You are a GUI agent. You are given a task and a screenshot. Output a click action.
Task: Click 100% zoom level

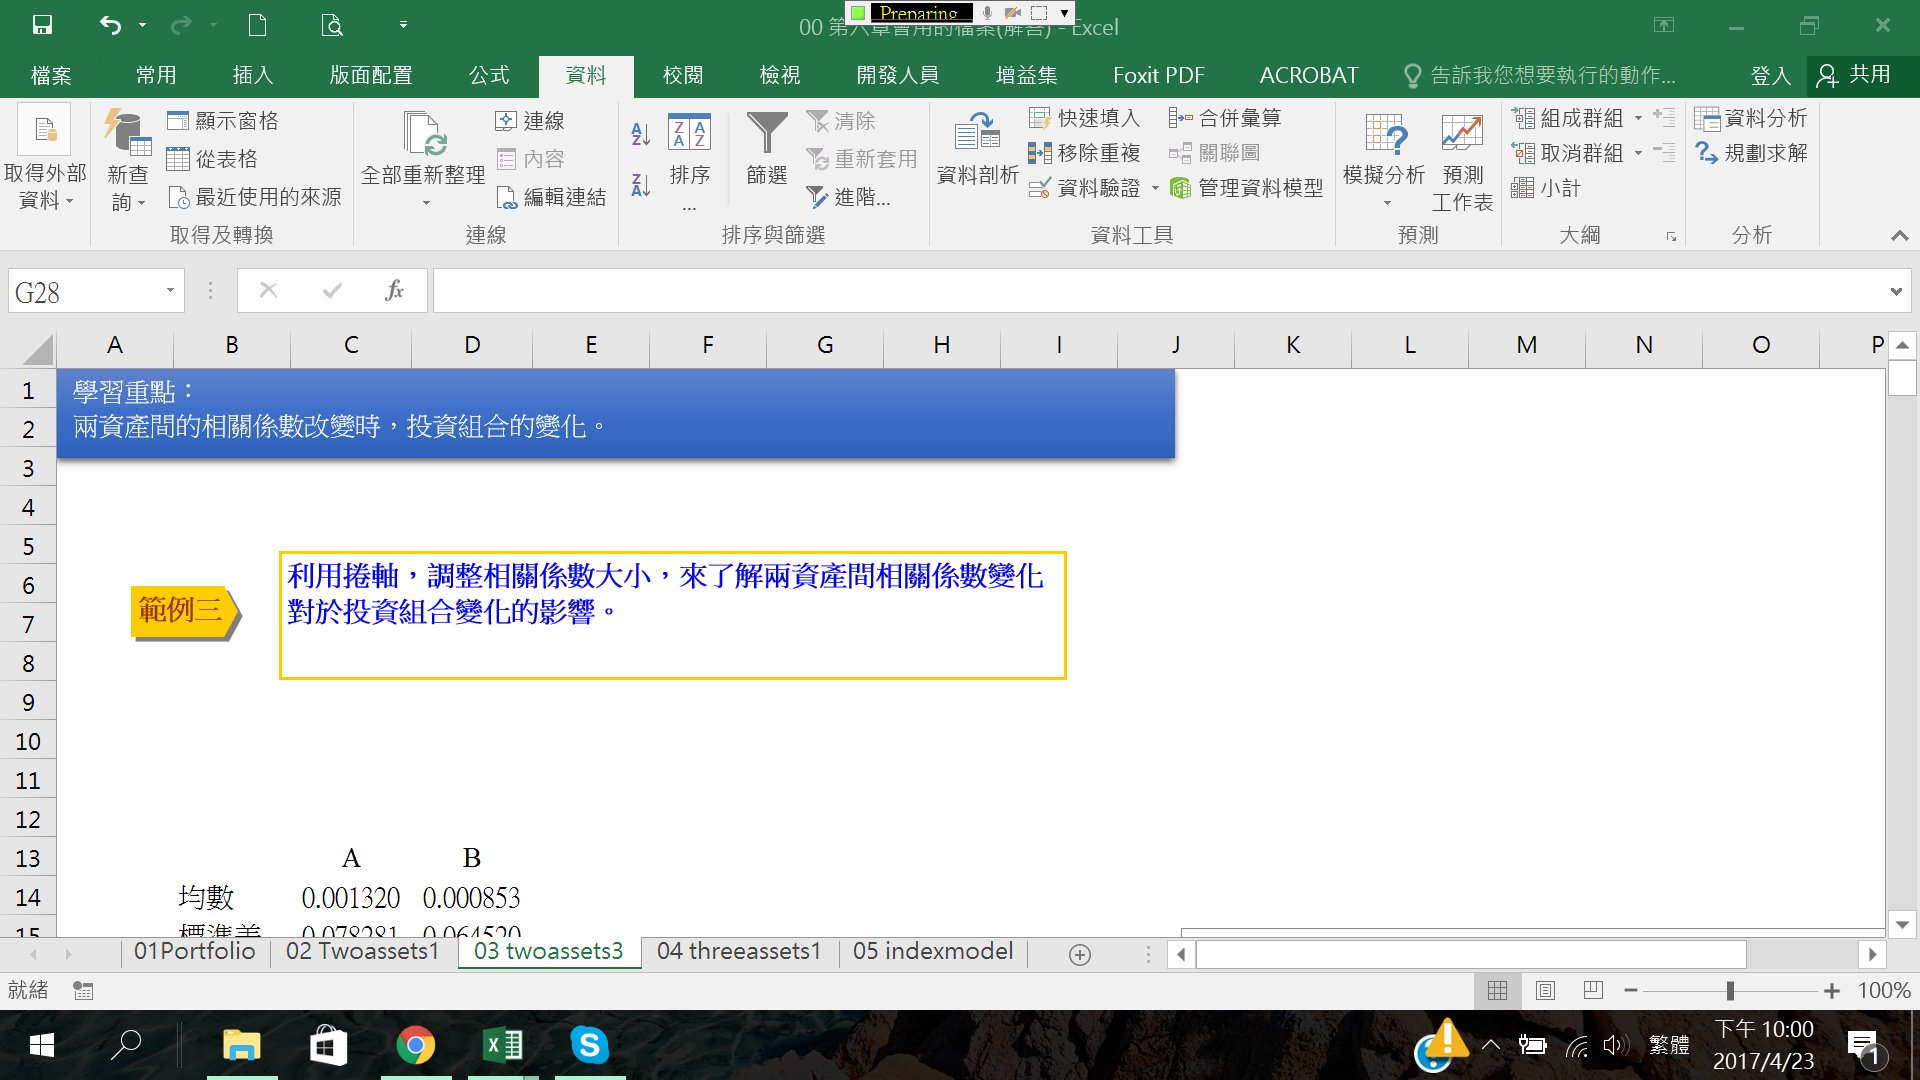pos(1884,990)
